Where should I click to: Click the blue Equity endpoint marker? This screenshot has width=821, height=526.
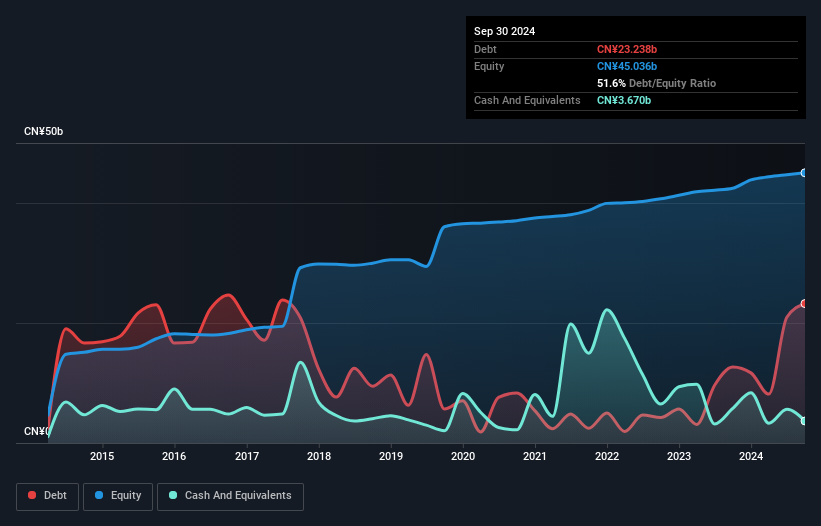click(804, 173)
